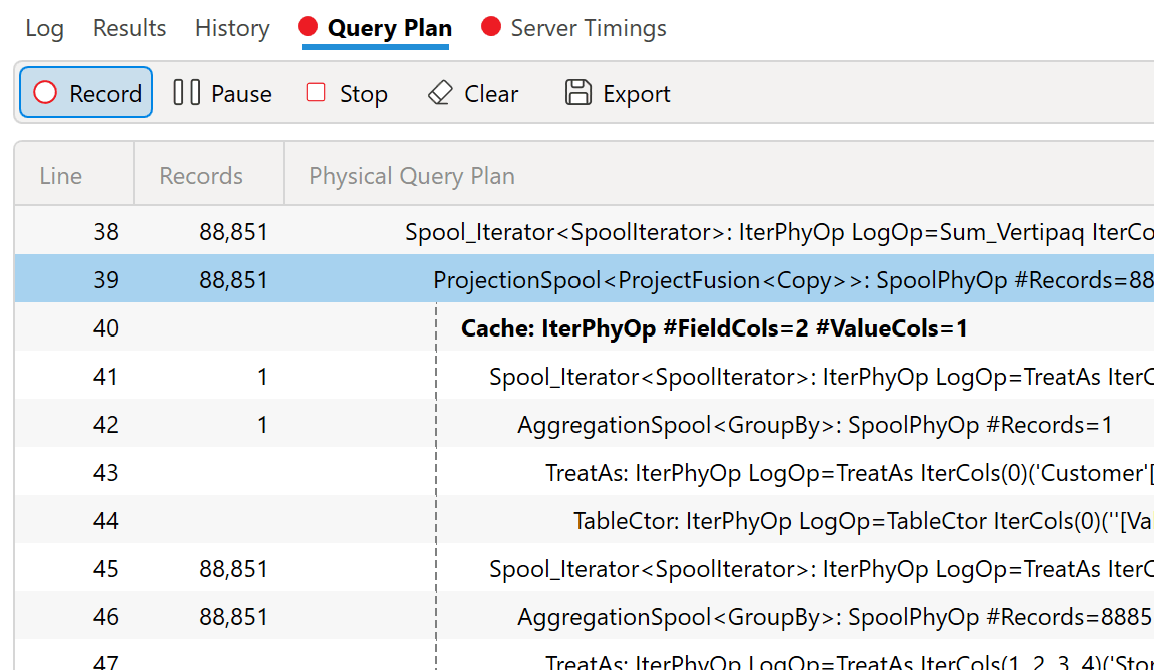Select AggregationSpool<GroupBy> #Records=1 plan text

point(815,425)
